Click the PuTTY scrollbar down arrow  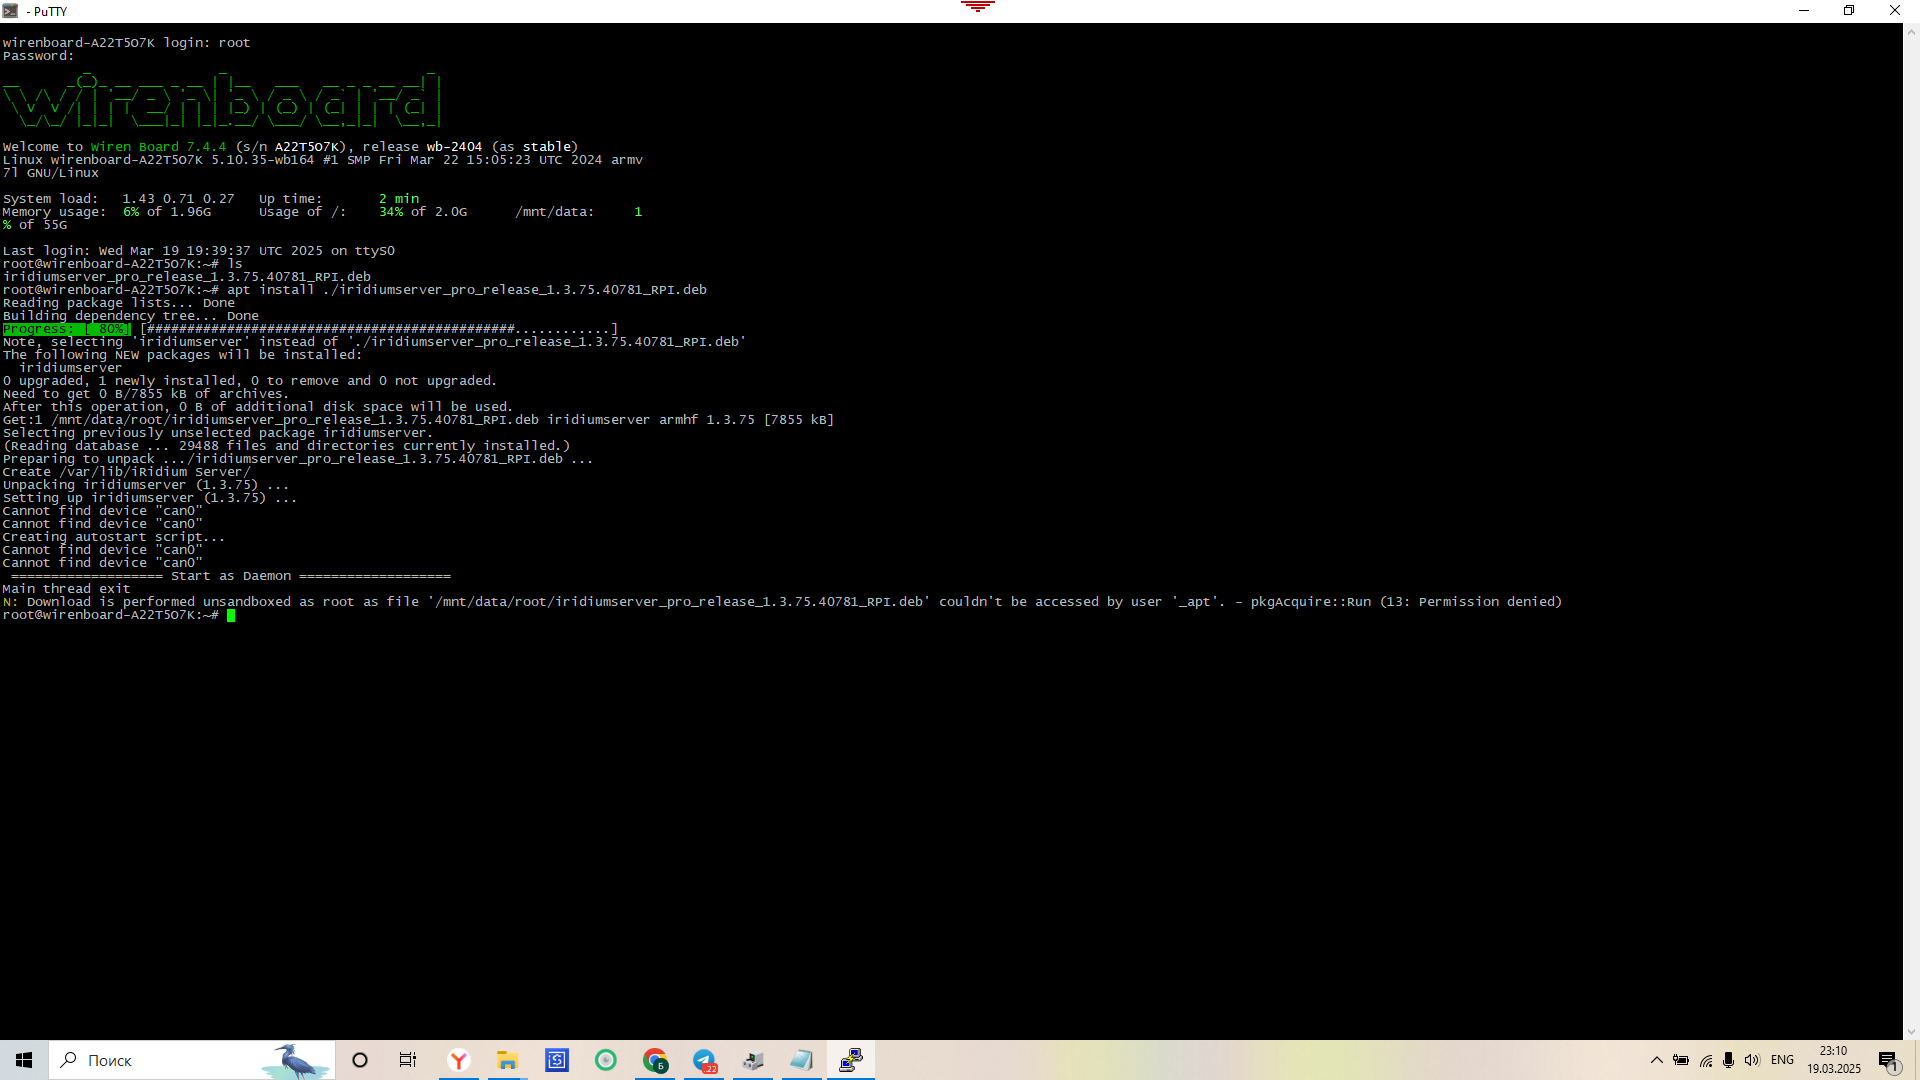(x=1911, y=1031)
